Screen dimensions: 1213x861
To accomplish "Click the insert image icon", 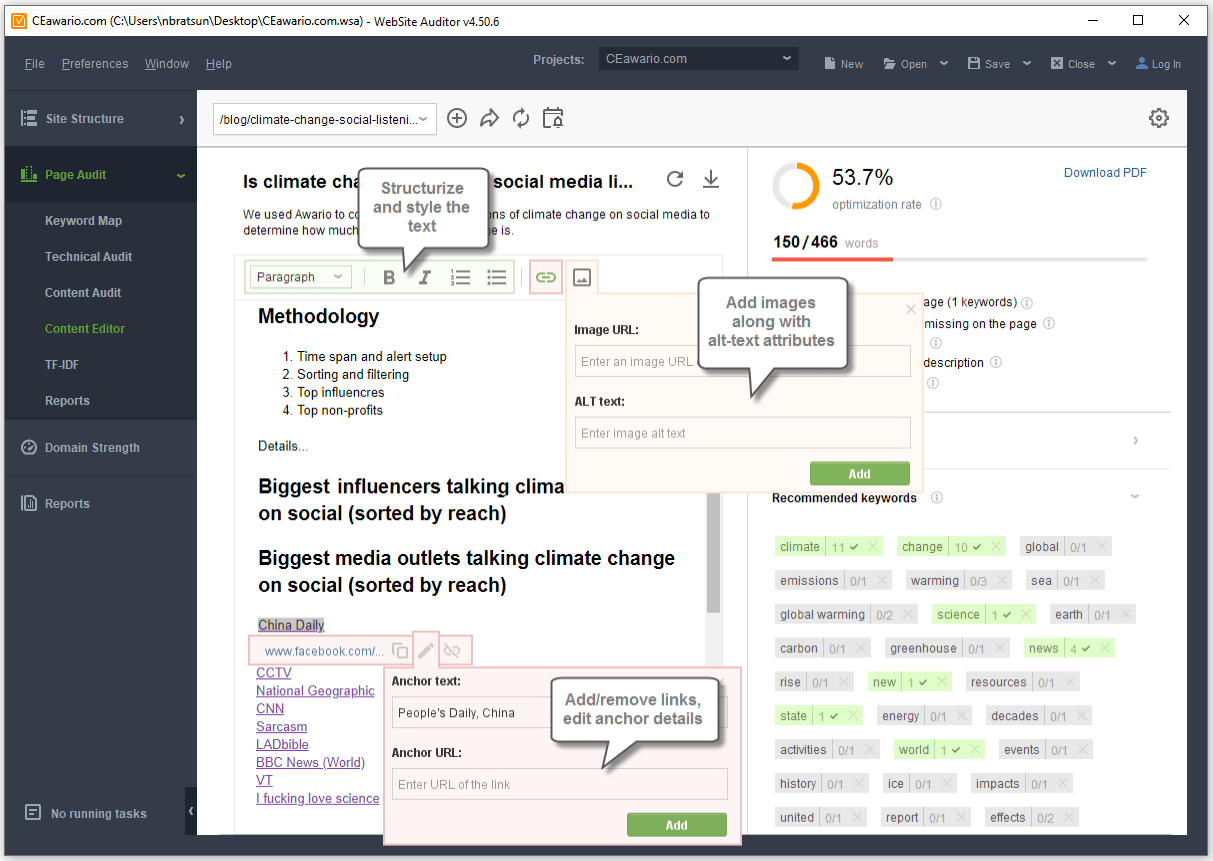I will [583, 277].
